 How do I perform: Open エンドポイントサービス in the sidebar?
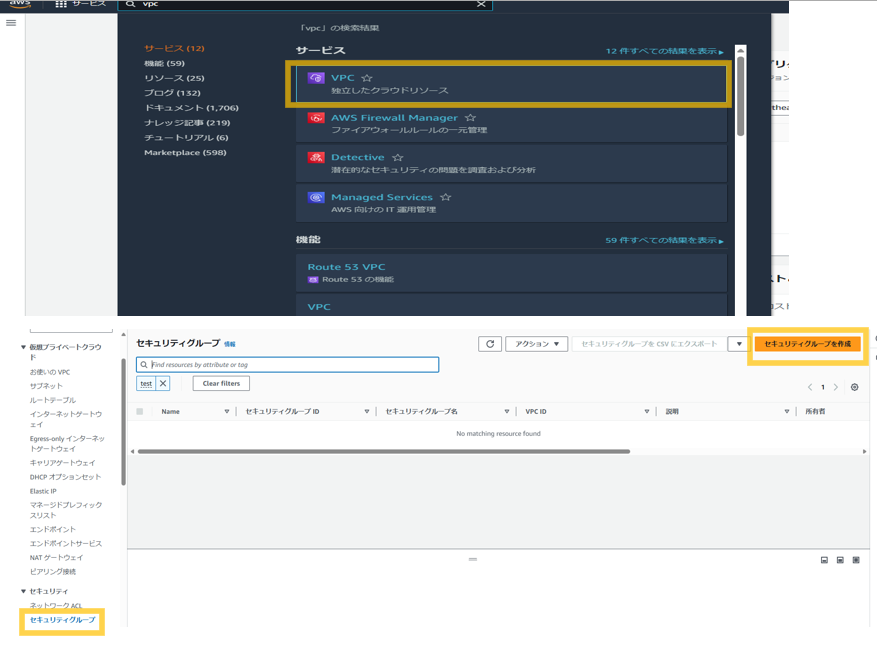pos(66,543)
